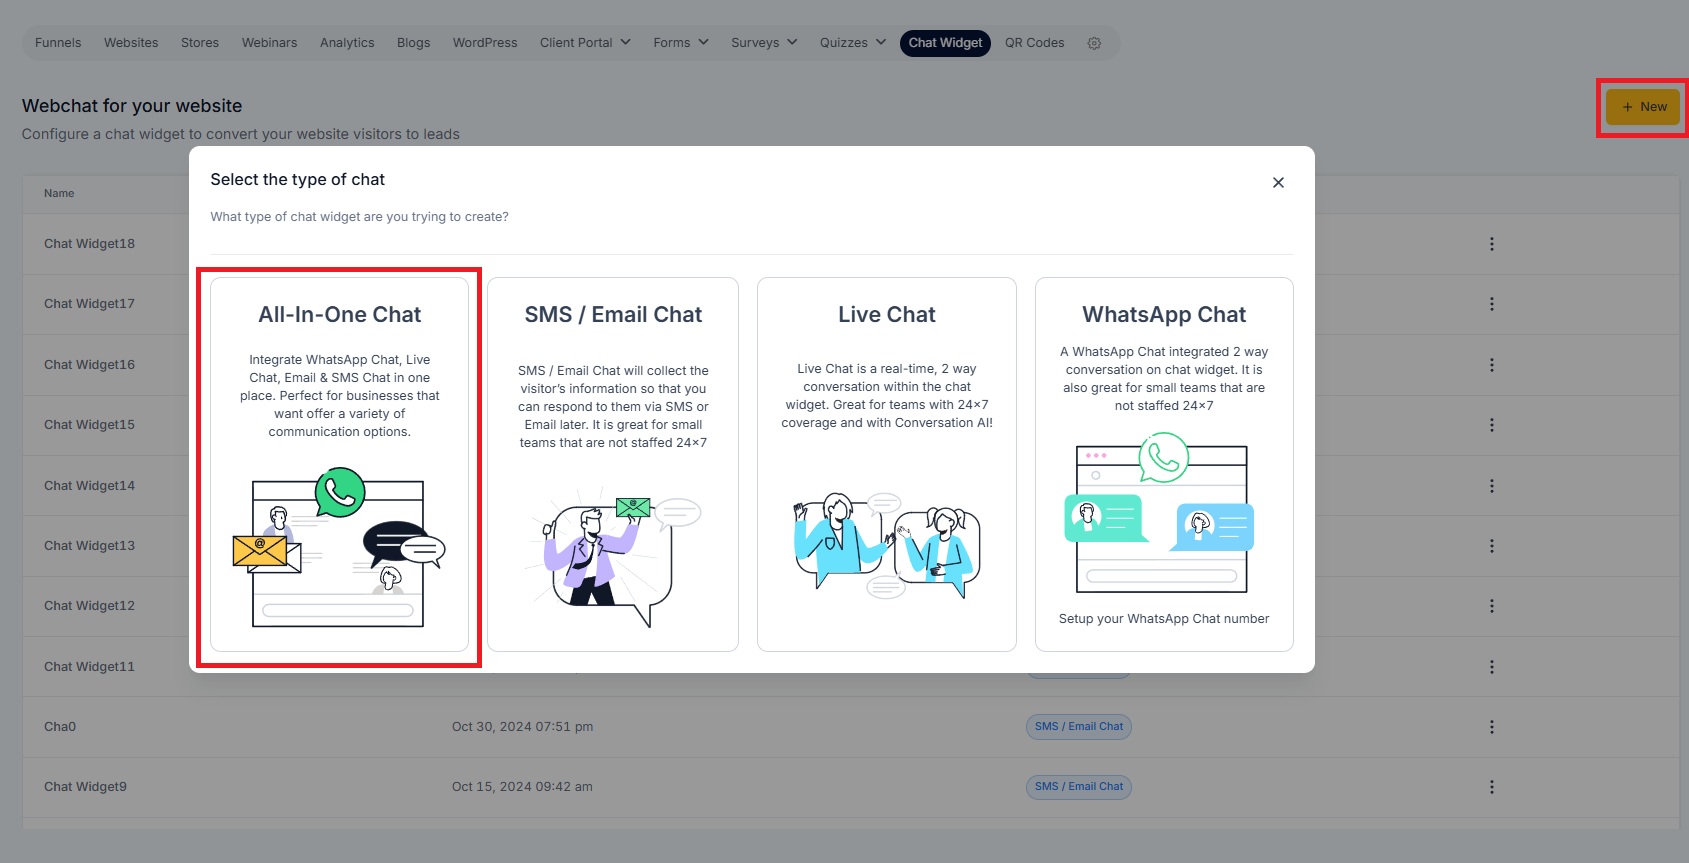Select the Chat Widget tab
The width and height of the screenshot is (1689, 863).
pos(945,43)
